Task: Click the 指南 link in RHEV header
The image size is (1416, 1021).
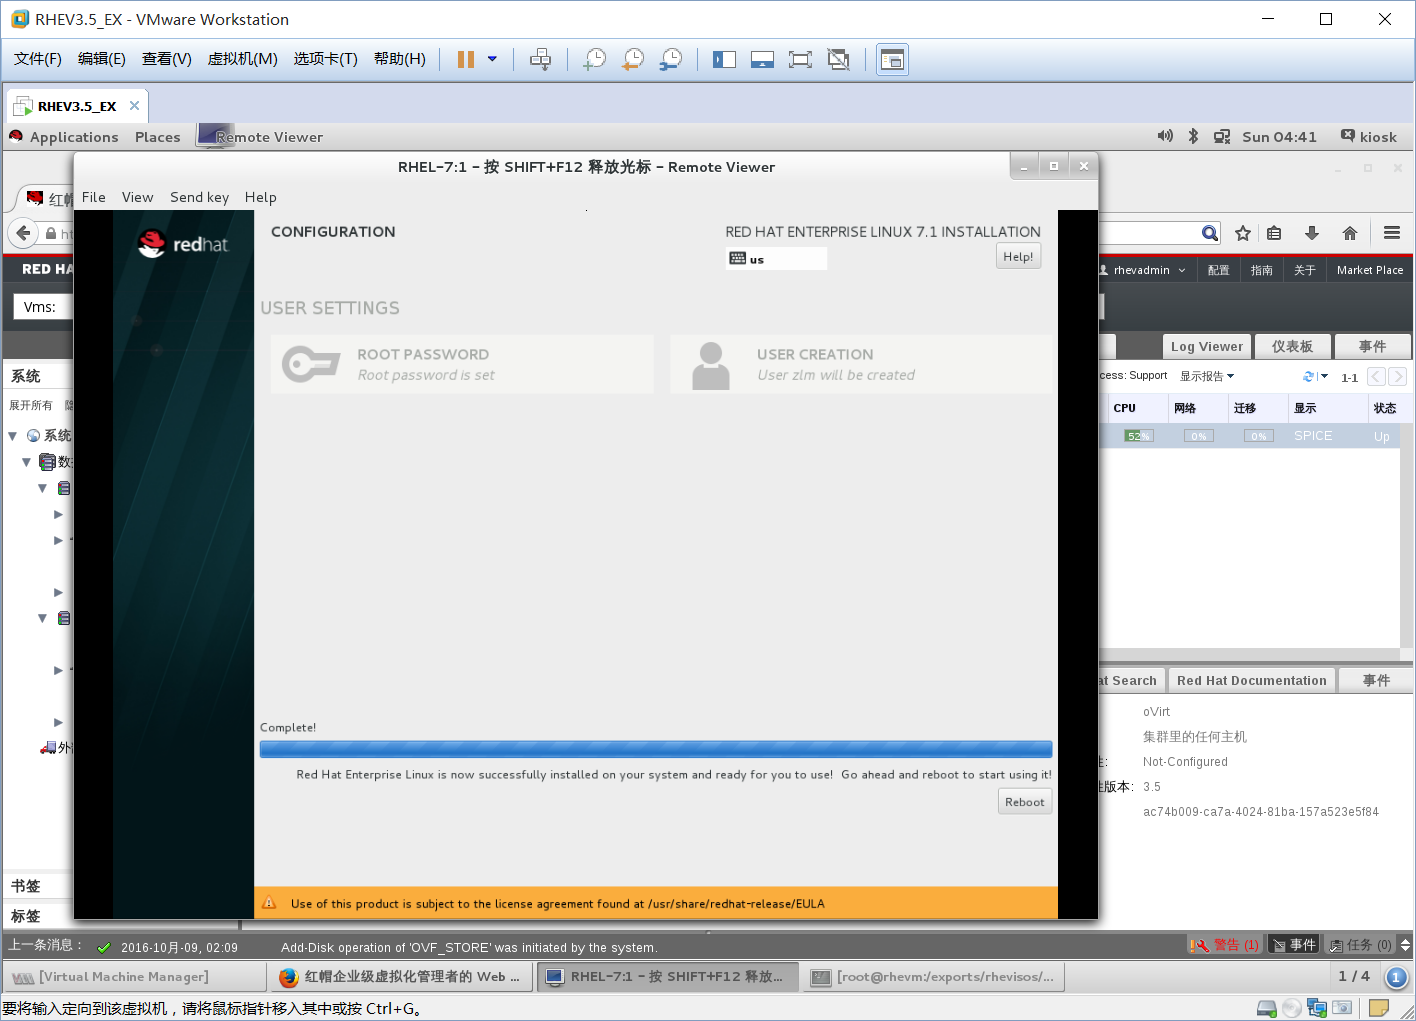Action: [x=1262, y=270]
